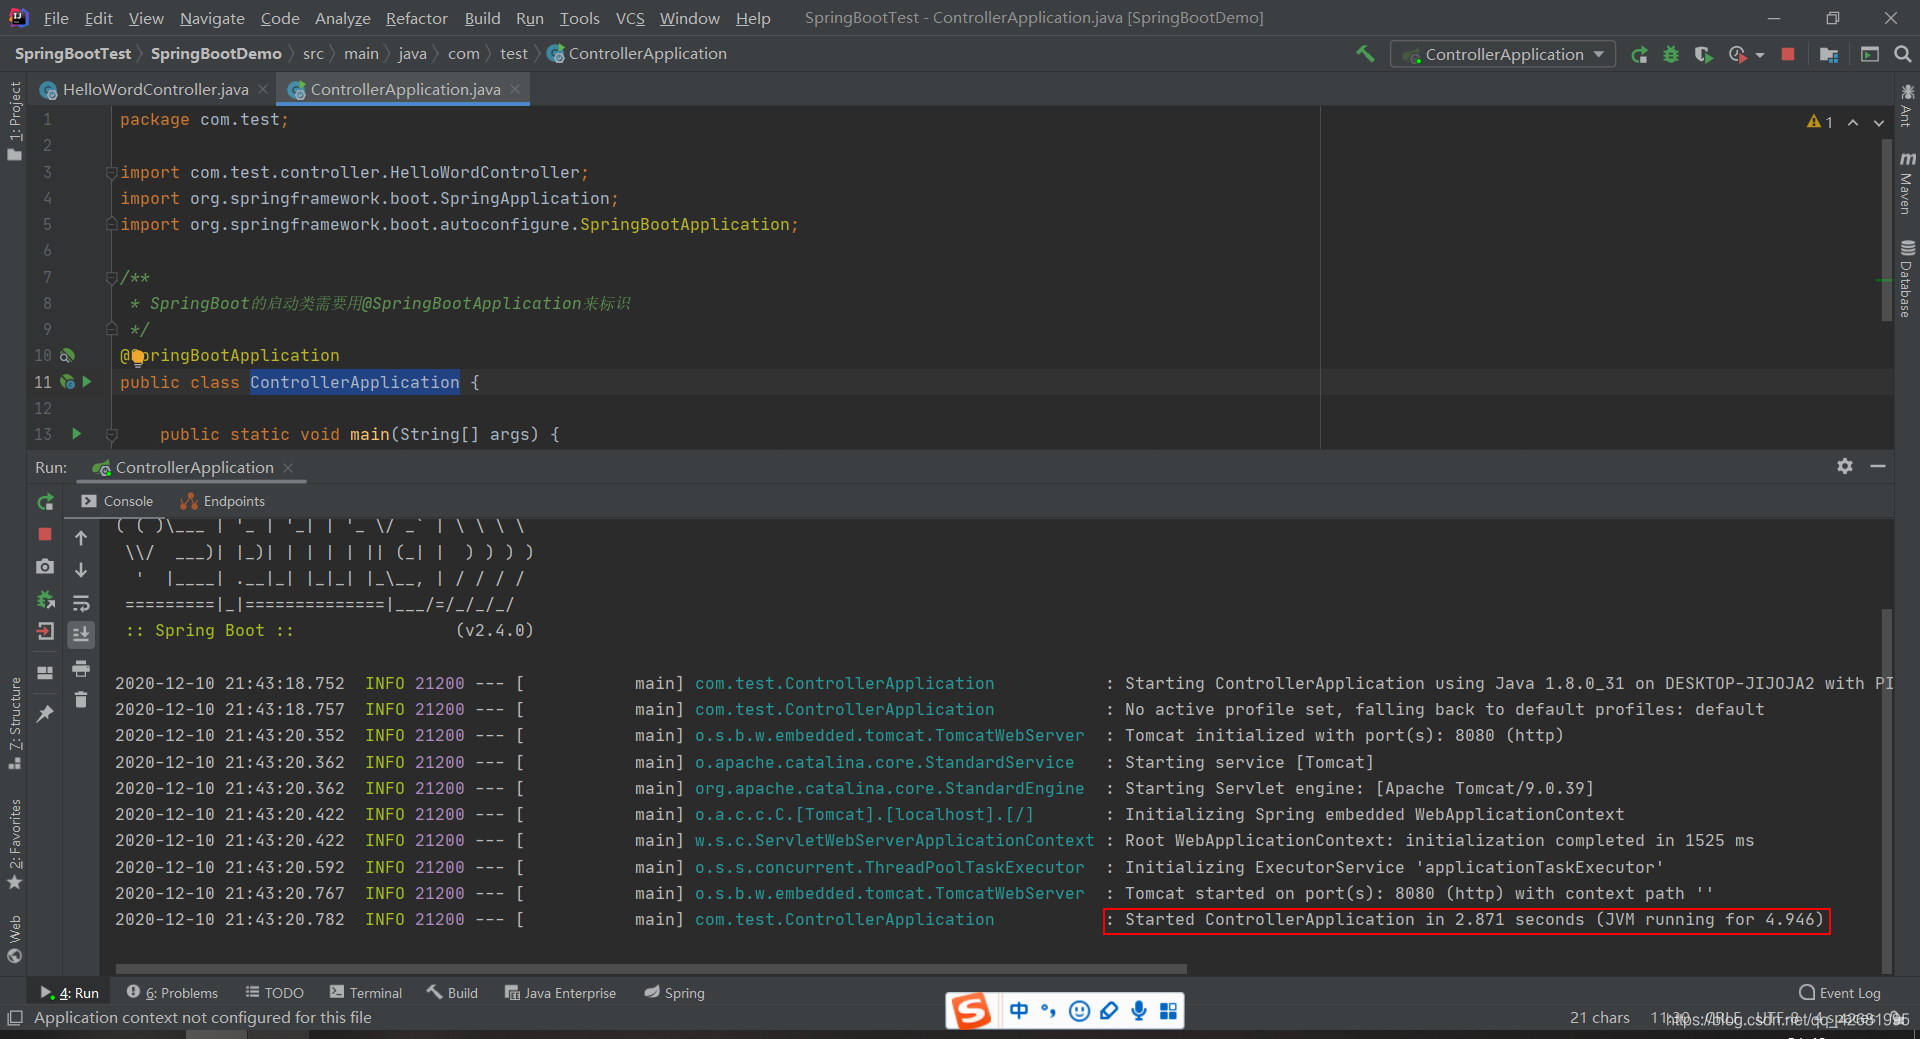Screen dimensions: 1920x1039
Task: Open Run Anything icon
Action: [1869, 54]
